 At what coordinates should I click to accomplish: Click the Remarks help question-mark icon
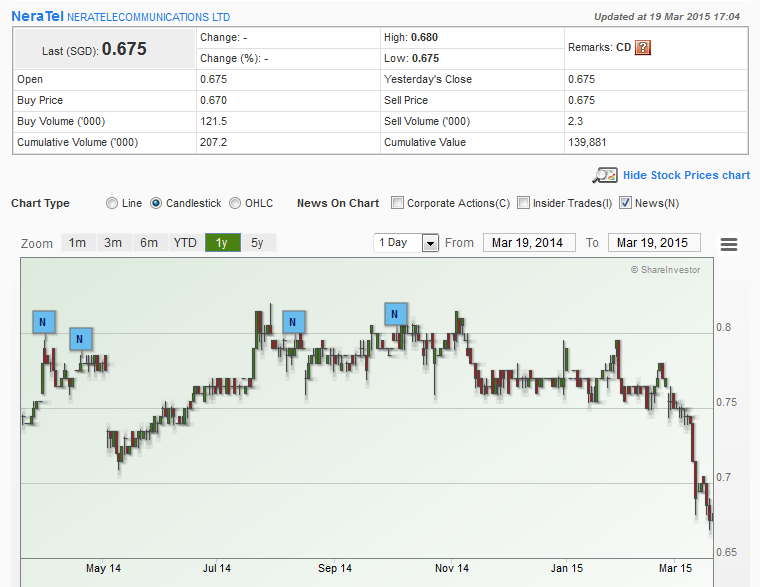[643, 48]
